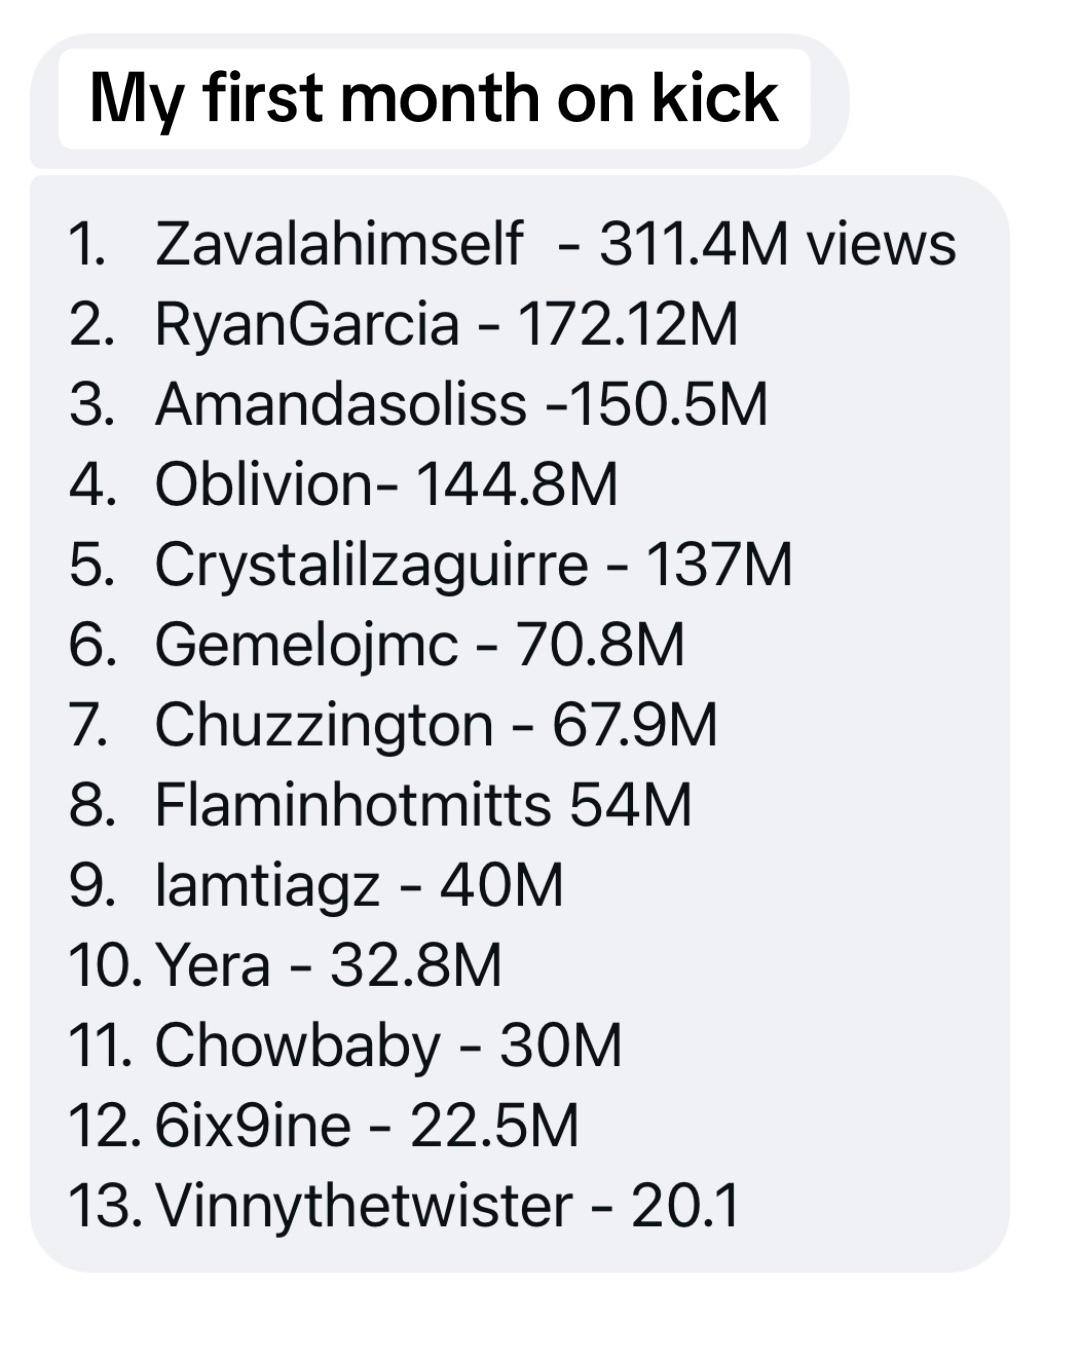
Task: Select the "My first month on kick" title
Action: 433,99
